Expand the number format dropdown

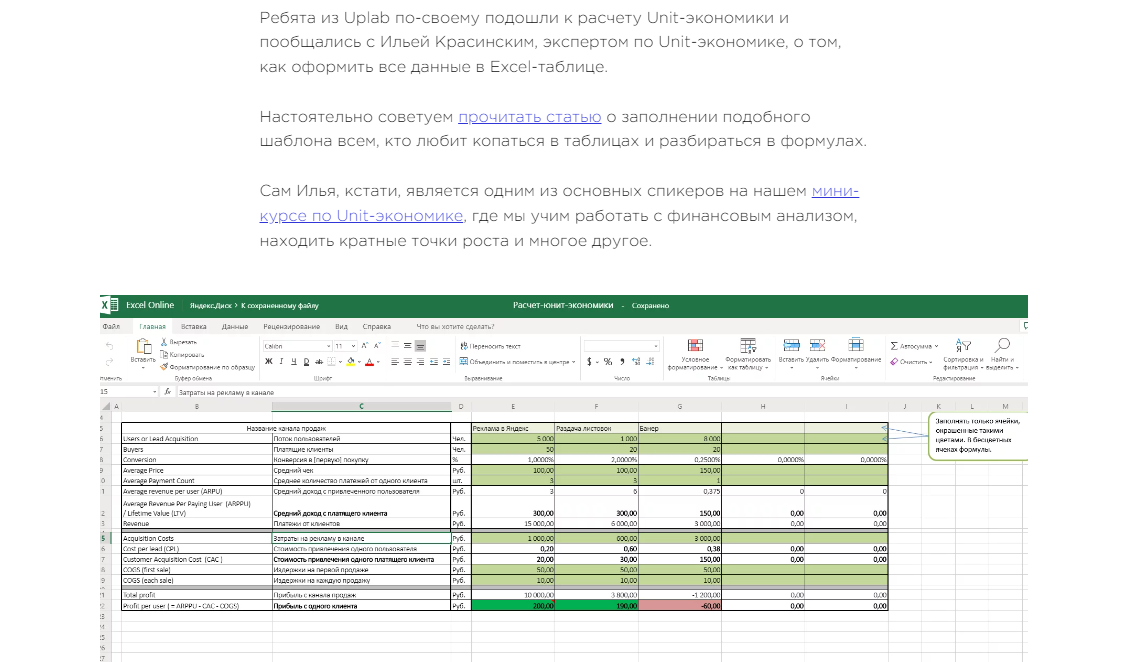(x=622, y=346)
